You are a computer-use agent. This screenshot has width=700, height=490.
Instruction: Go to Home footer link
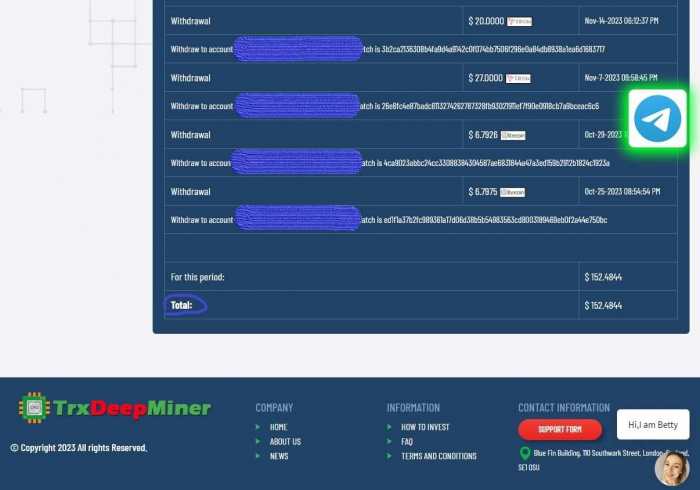(278, 427)
